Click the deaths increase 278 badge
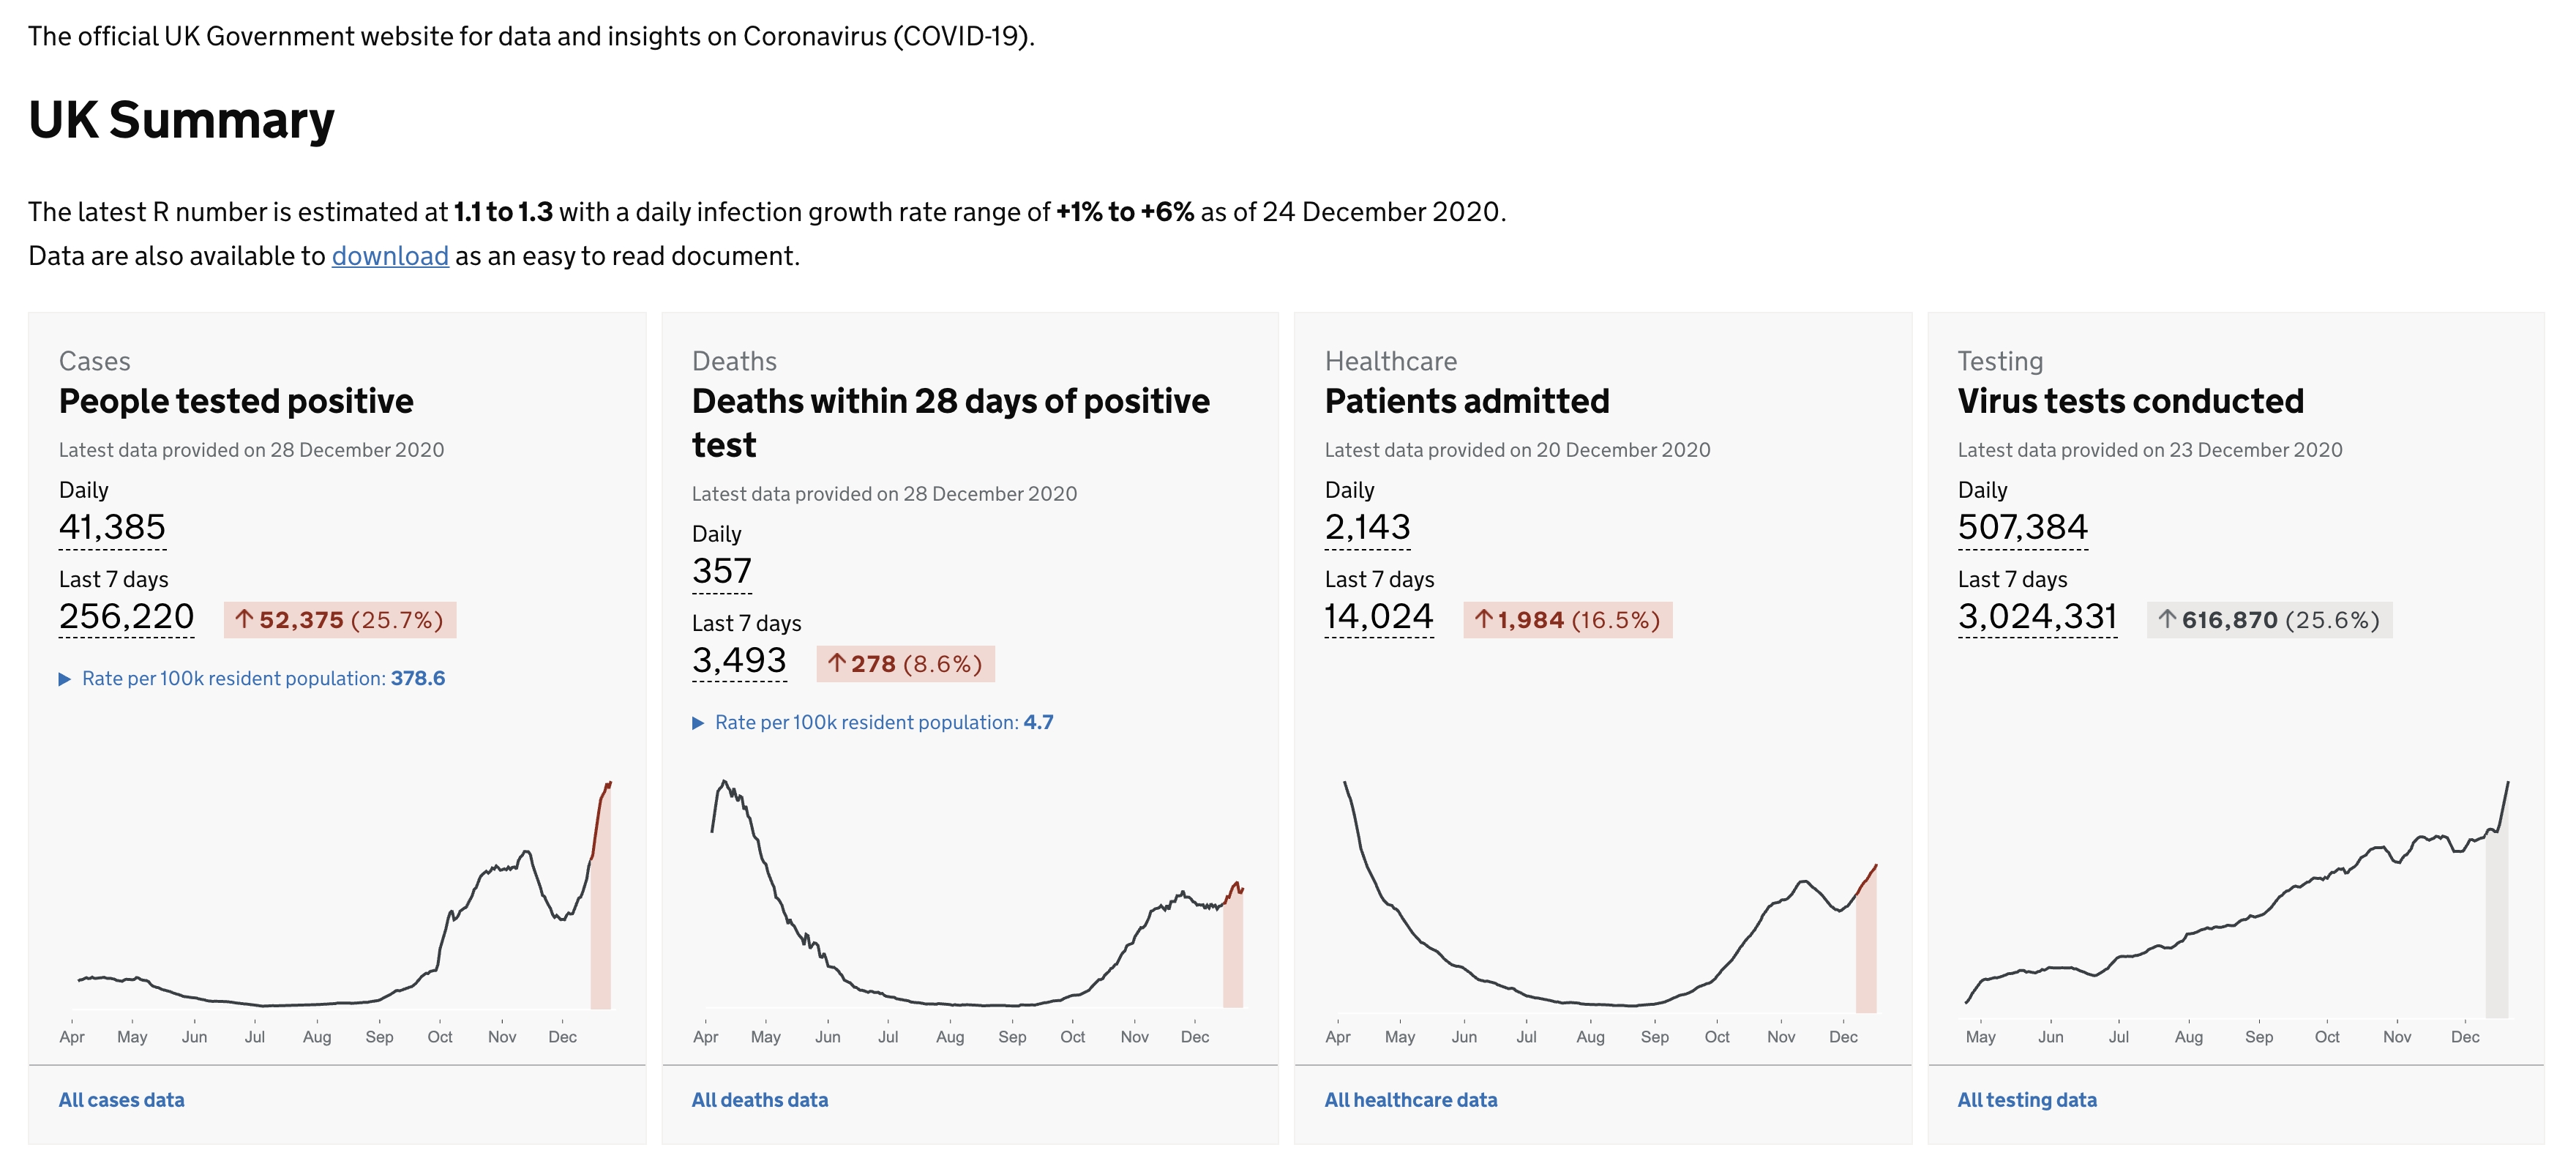The width and height of the screenshot is (2576, 1161). (x=906, y=664)
